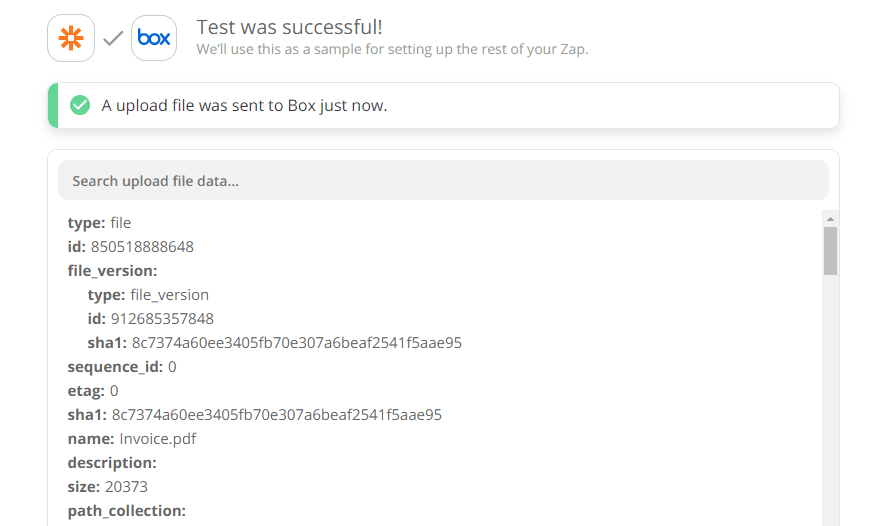Viewport: 887px width, 526px height.
Task: Click the etag field row
Action: (x=93, y=391)
